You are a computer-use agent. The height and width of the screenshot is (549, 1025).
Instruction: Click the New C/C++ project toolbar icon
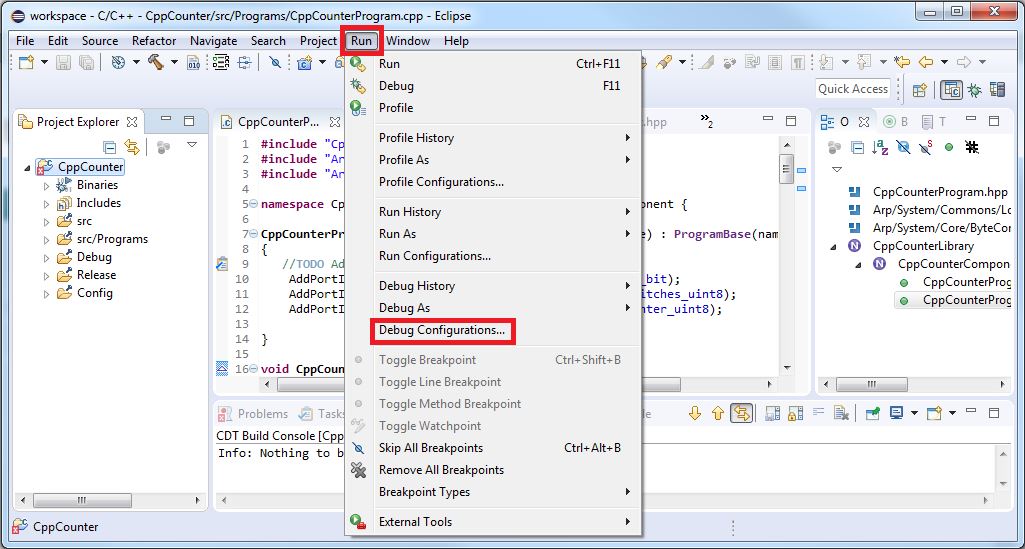click(305, 62)
